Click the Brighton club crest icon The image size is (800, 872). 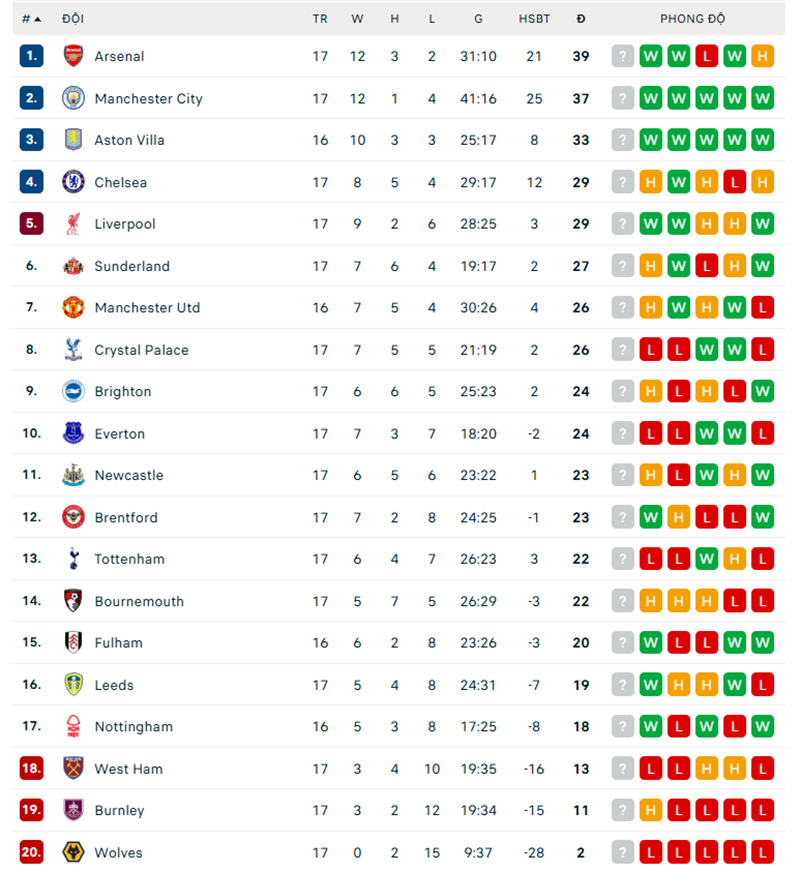point(73,391)
